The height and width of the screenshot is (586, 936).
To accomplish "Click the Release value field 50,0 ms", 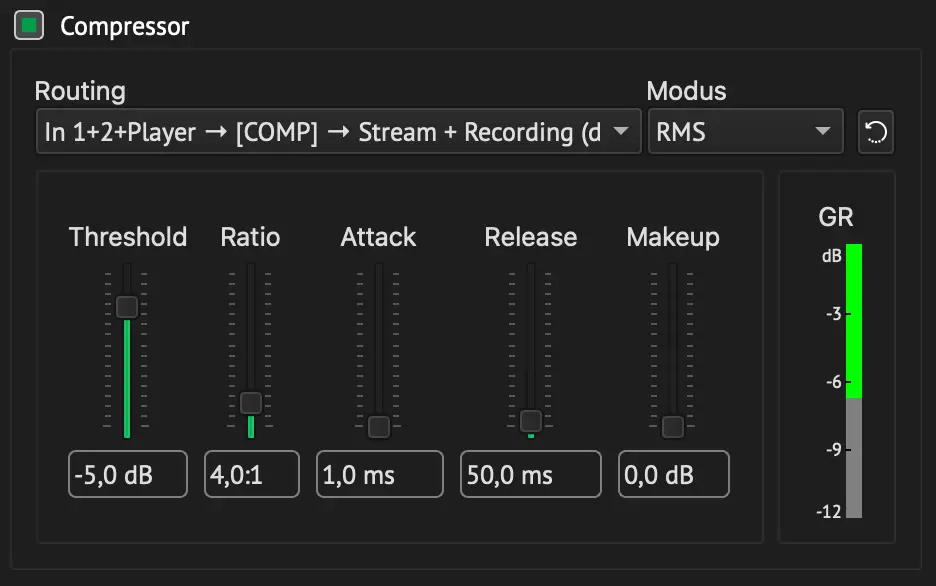I will (x=531, y=474).
